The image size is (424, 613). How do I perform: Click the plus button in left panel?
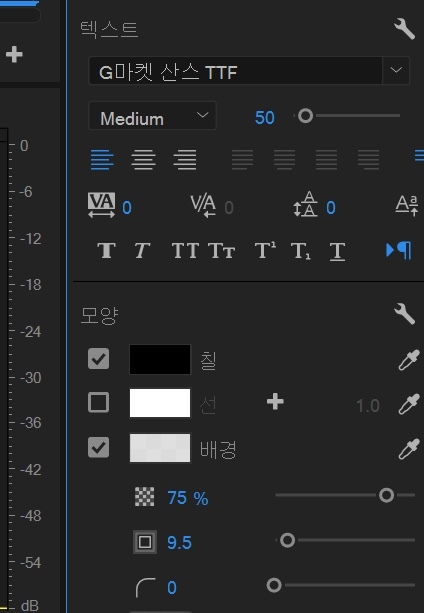click(14, 54)
